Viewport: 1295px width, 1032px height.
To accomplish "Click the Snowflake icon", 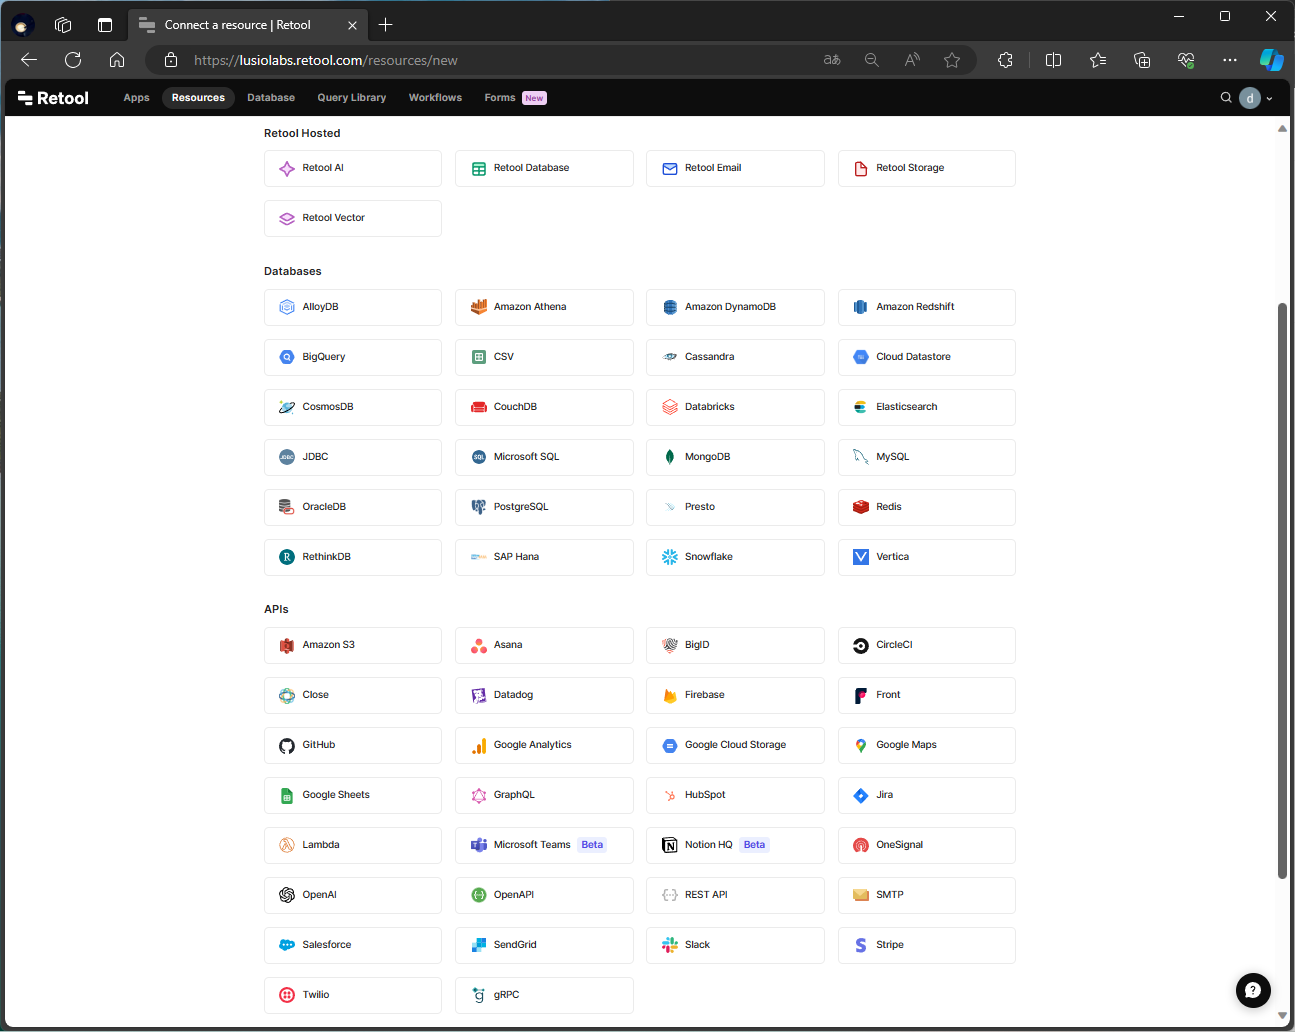I will pyautogui.click(x=670, y=557).
